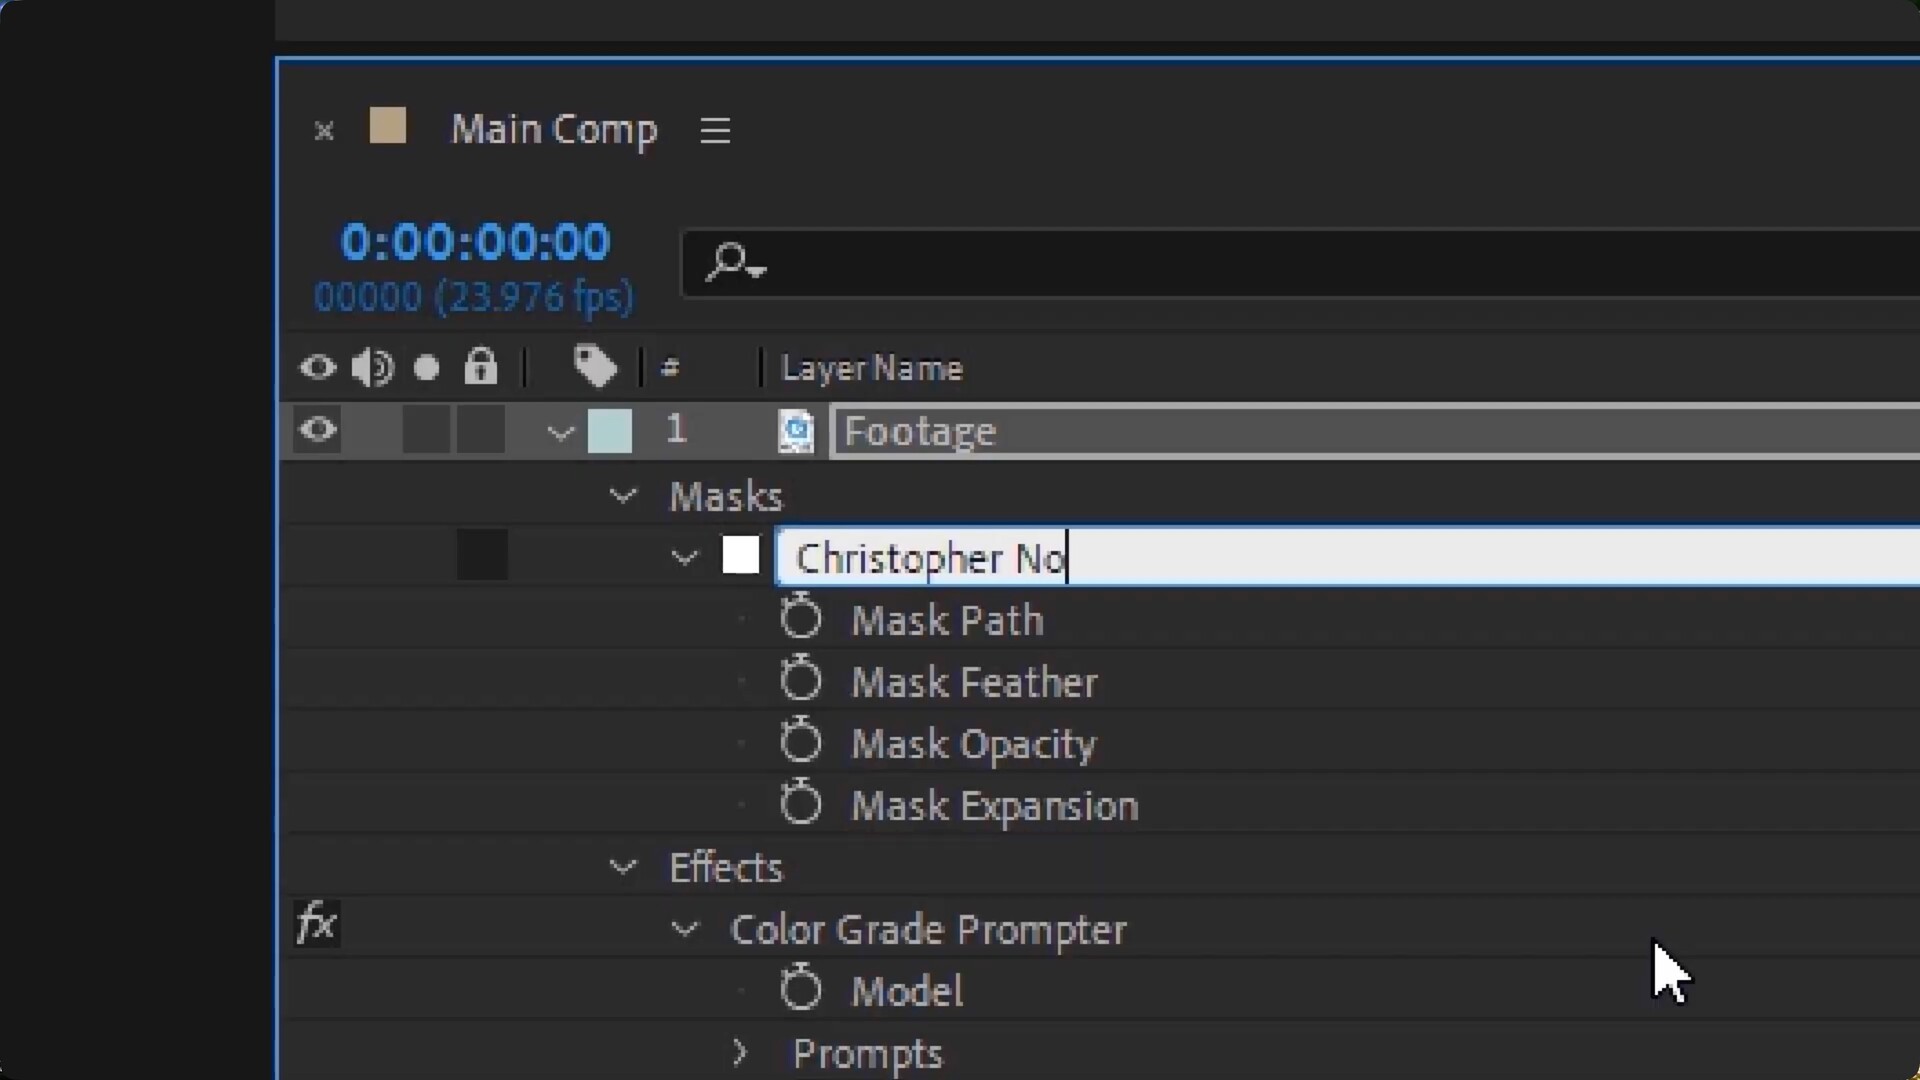Open the Main Comp panel menu
The image size is (1920, 1080).
pyautogui.click(x=715, y=130)
